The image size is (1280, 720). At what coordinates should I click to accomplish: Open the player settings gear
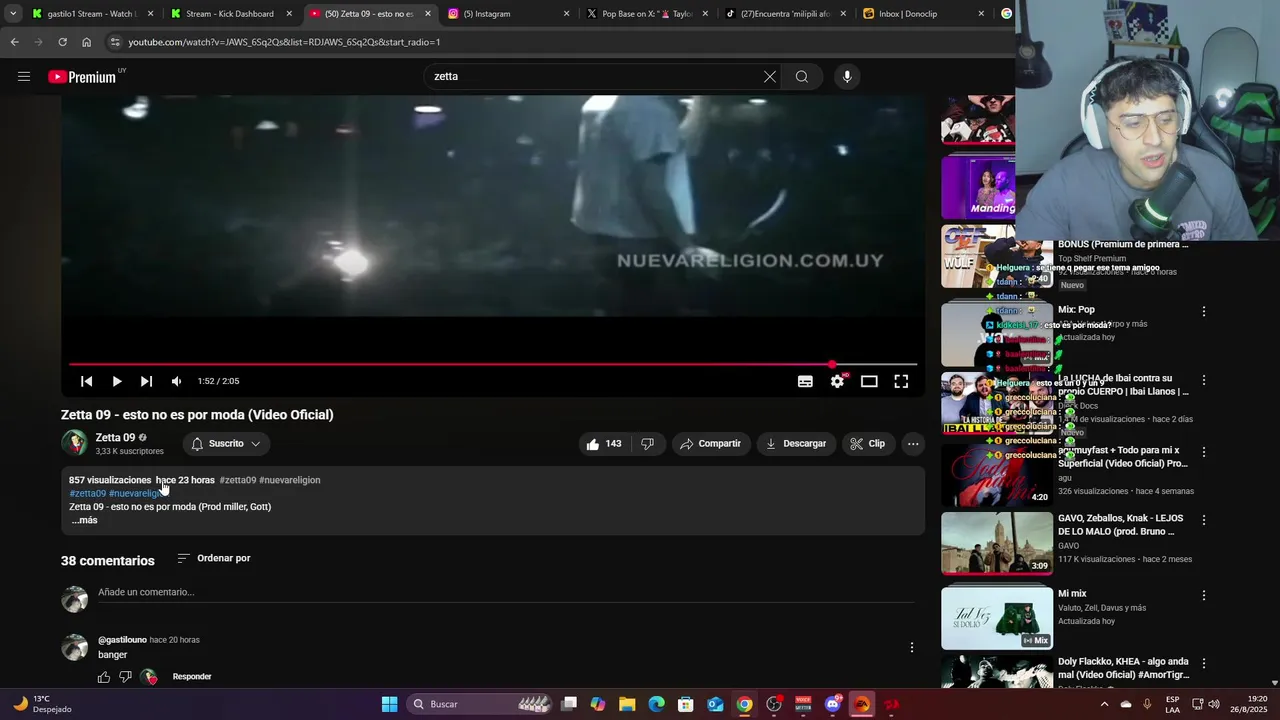click(838, 381)
